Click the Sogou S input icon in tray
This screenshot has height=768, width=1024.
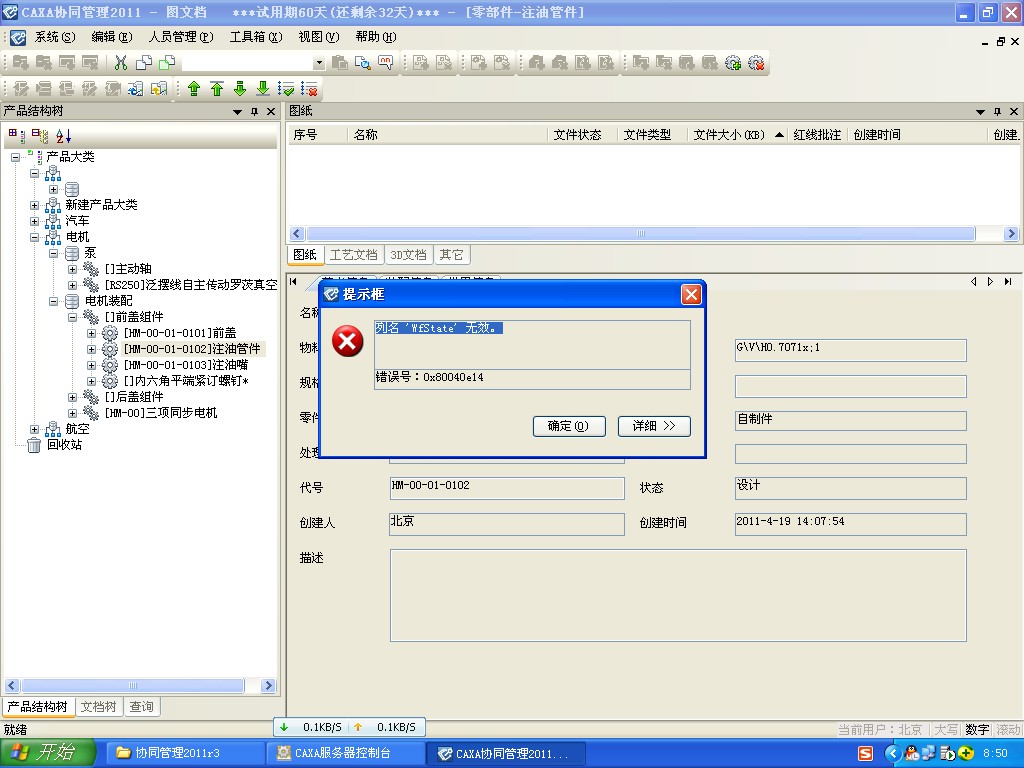click(x=865, y=753)
